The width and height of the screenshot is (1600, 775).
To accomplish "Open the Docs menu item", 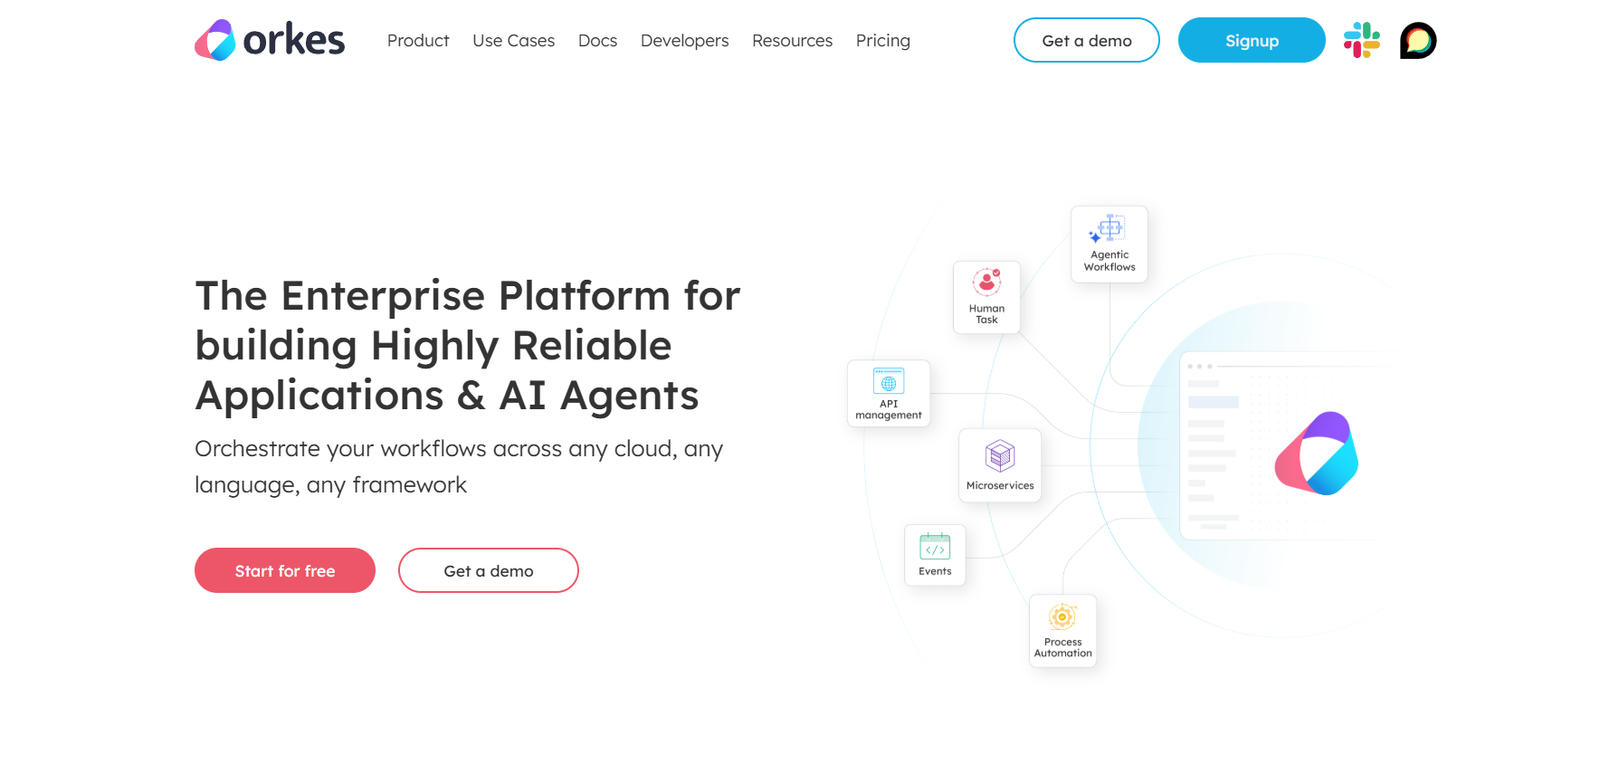I will [597, 41].
